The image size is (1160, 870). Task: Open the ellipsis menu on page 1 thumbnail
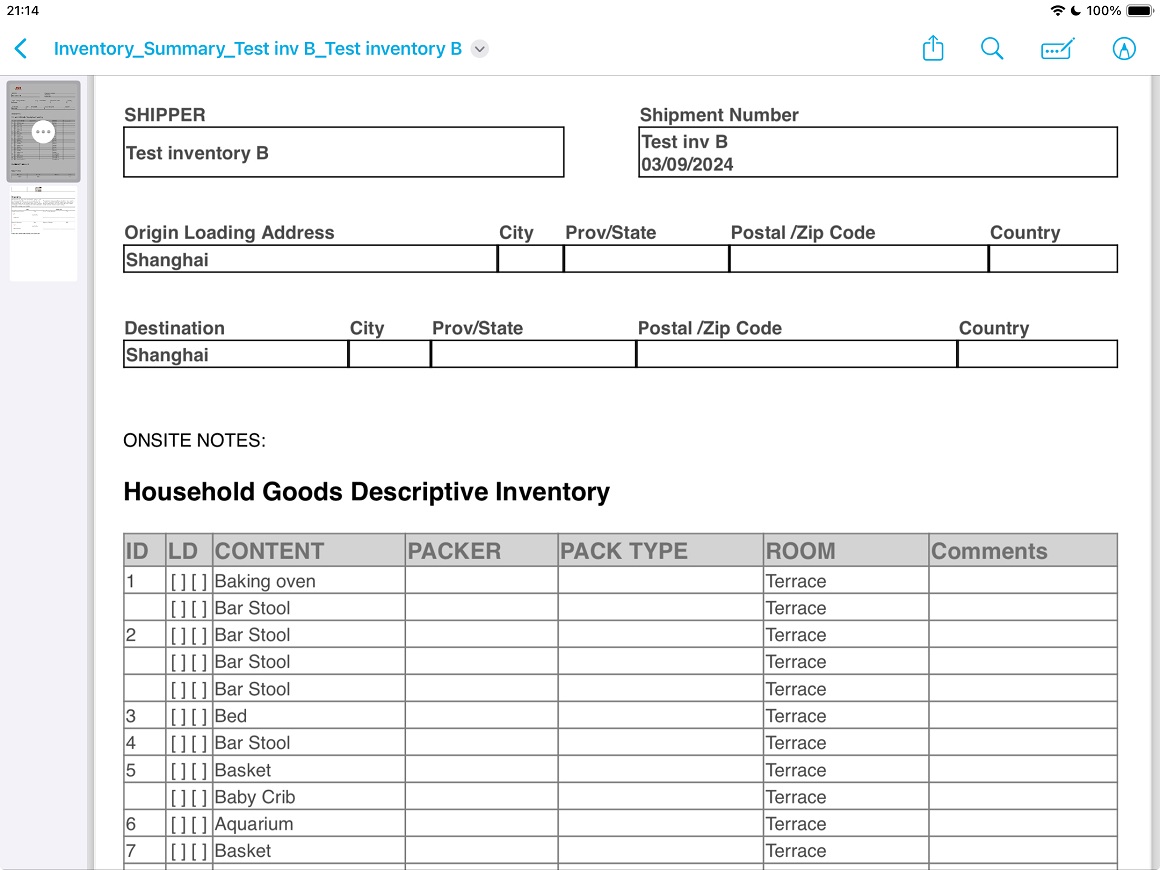43,131
